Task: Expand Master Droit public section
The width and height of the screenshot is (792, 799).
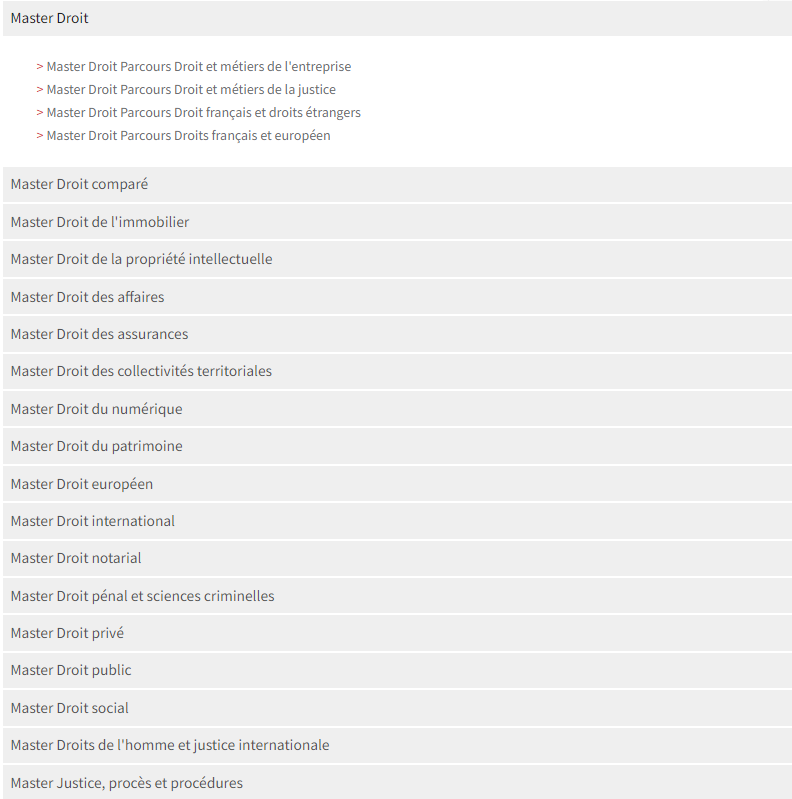Action: [397, 671]
